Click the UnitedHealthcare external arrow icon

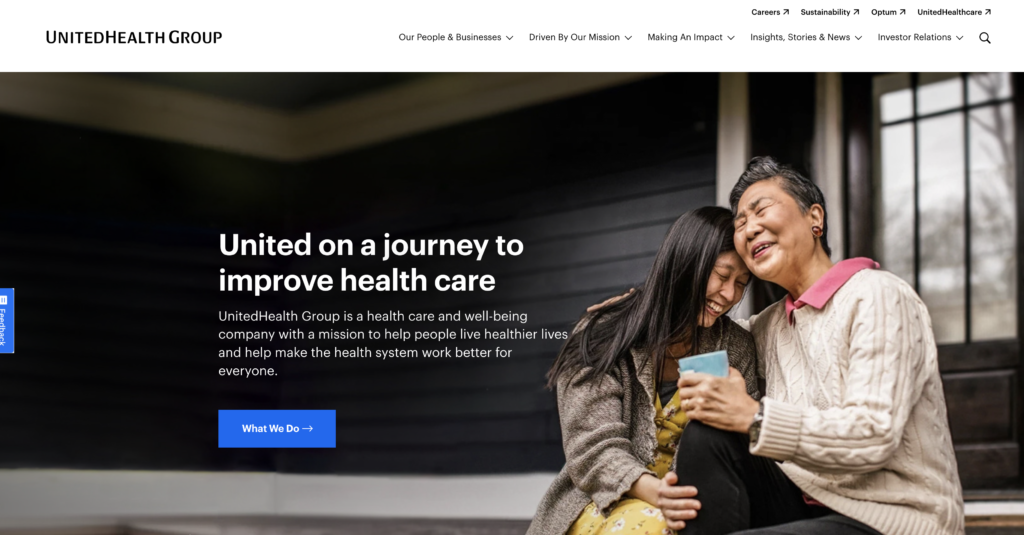[988, 12]
